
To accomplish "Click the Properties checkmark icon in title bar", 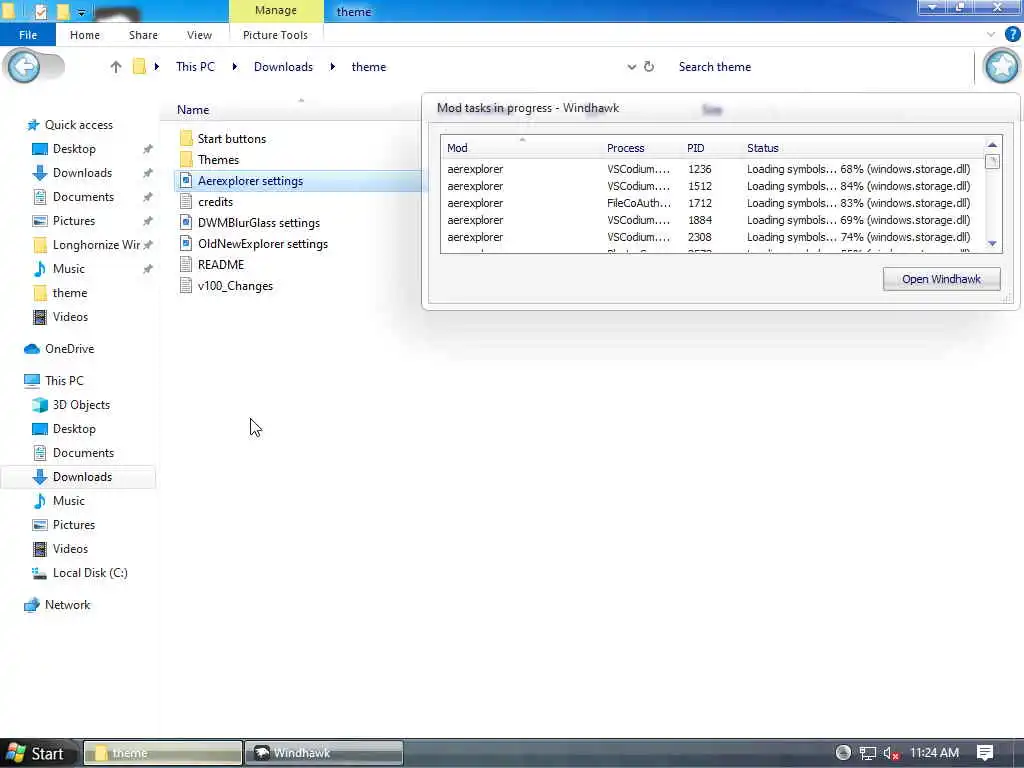I will pos(41,11).
